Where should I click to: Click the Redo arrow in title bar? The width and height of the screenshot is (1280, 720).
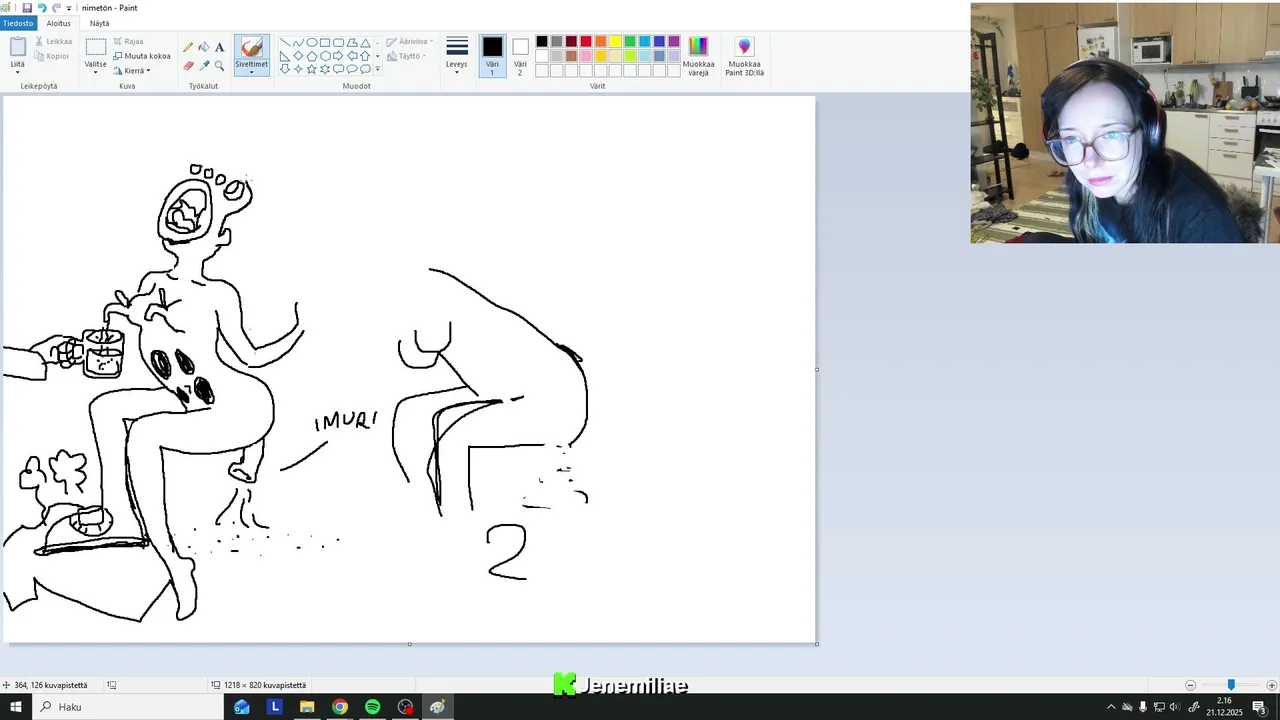(x=56, y=7)
